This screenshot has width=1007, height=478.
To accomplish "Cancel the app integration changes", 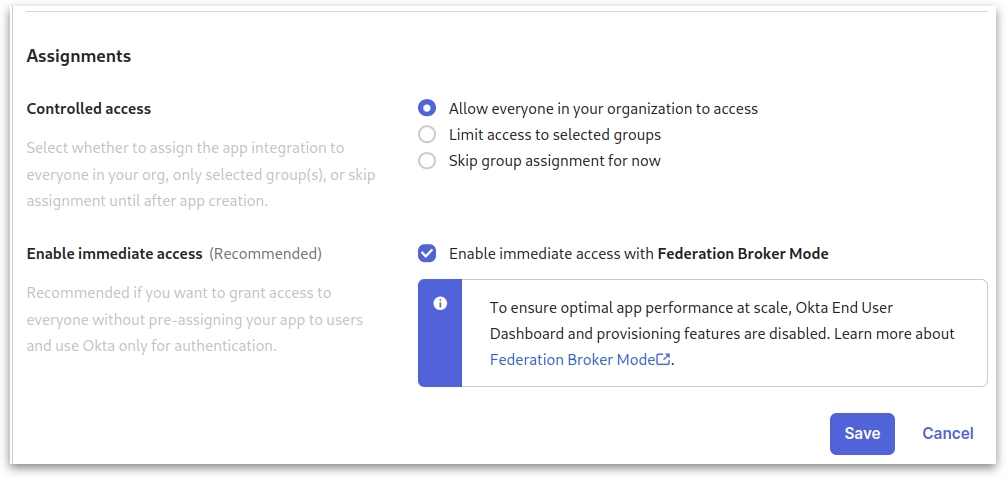I will point(947,434).
